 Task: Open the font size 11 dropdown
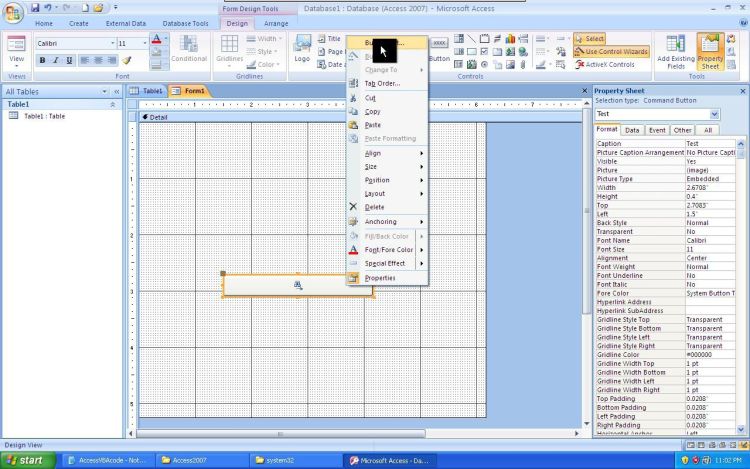(144, 44)
